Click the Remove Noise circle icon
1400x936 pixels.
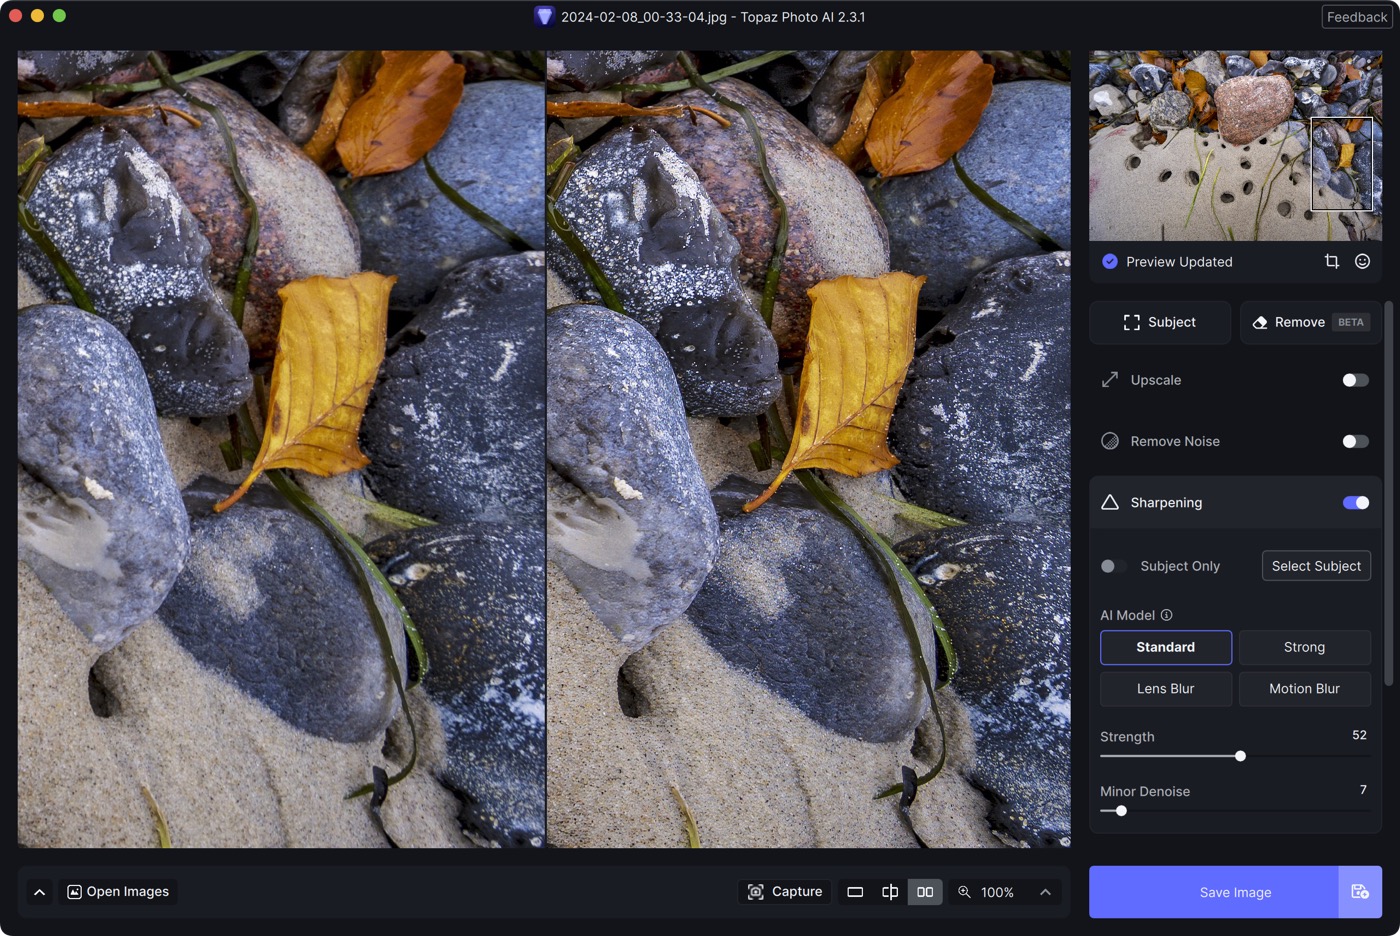[1110, 441]
